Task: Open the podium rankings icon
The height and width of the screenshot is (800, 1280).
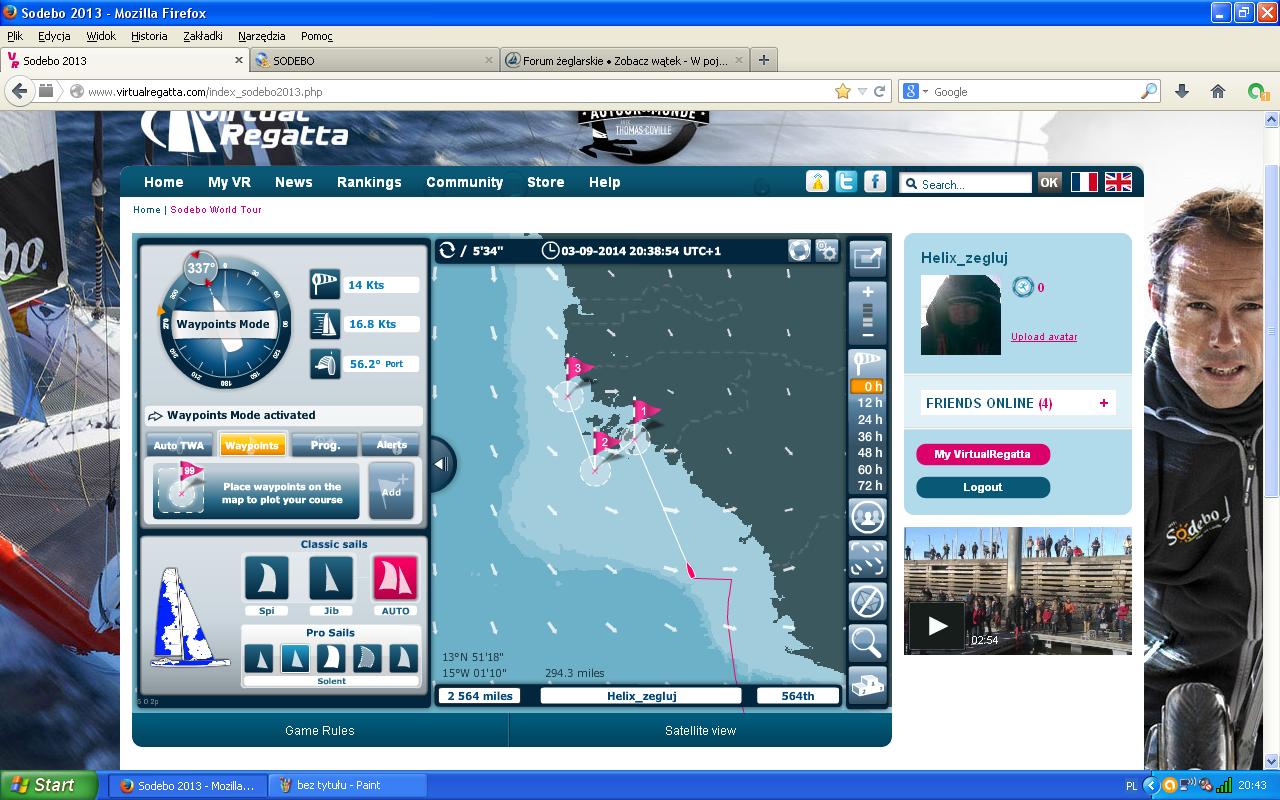Action: [x=867, y=685]
